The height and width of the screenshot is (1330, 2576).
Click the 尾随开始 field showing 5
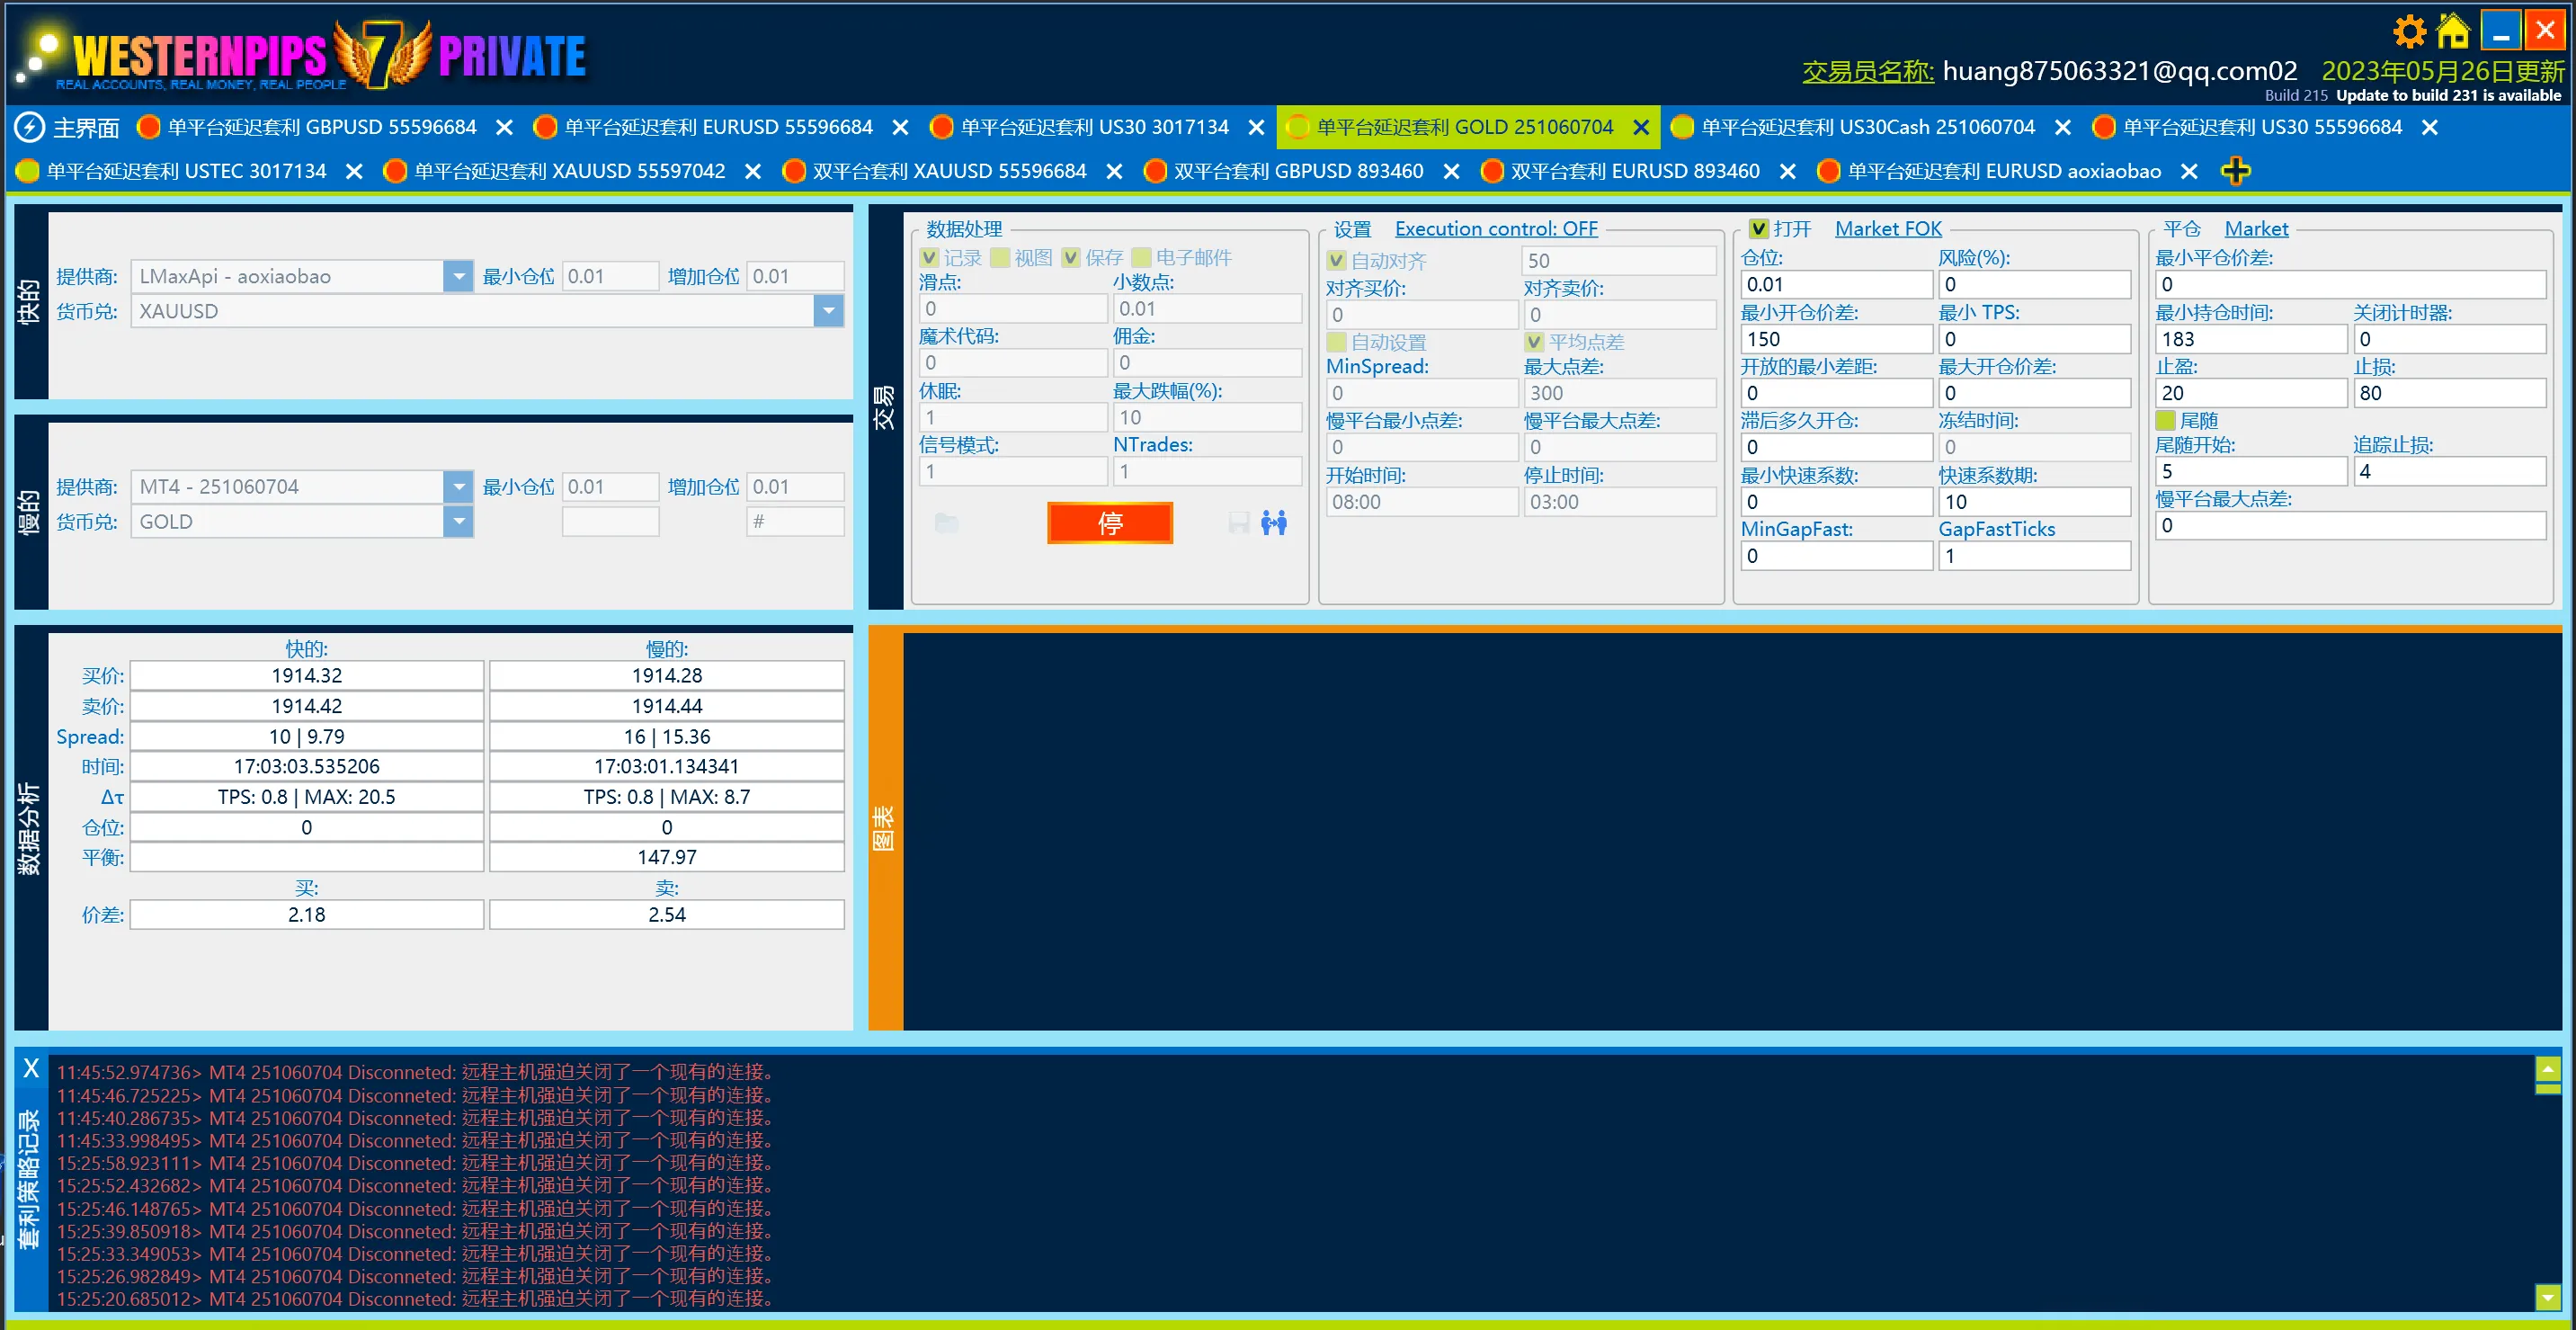2251,471
